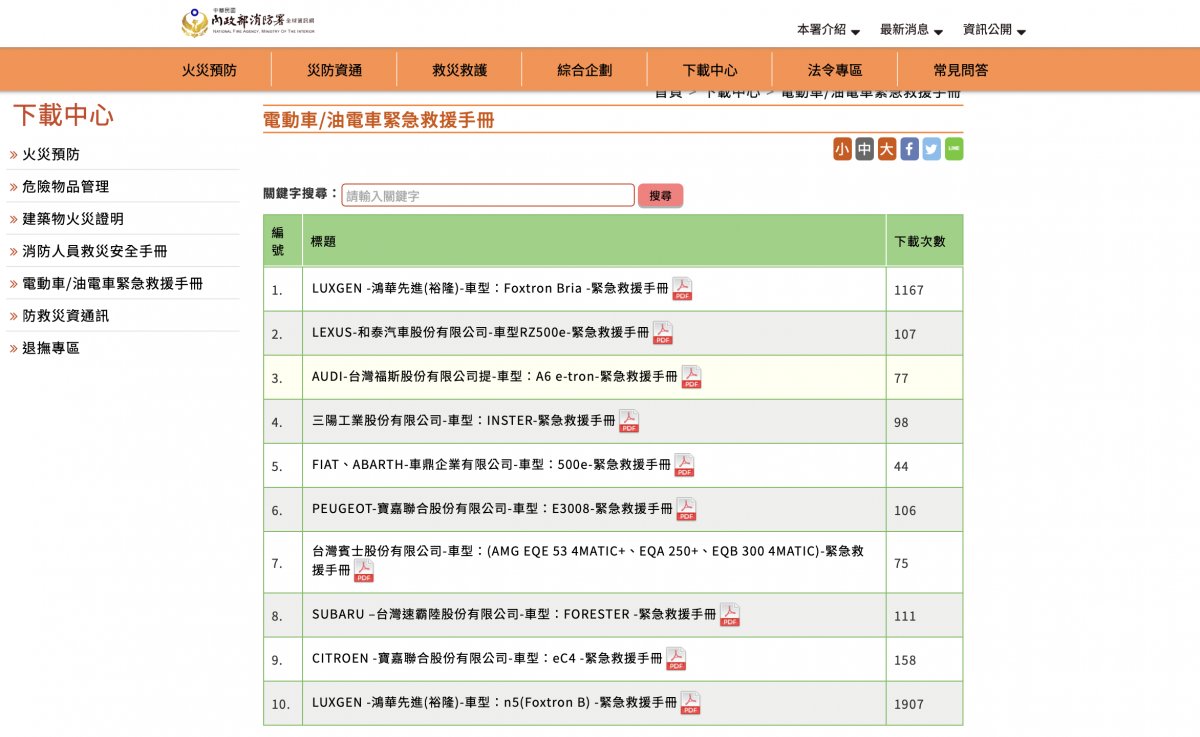Open the CITROEN eC4 manual PDF icon
Image resolution: width=1200 pixels, height=737 pixels.
coord(676,658)
